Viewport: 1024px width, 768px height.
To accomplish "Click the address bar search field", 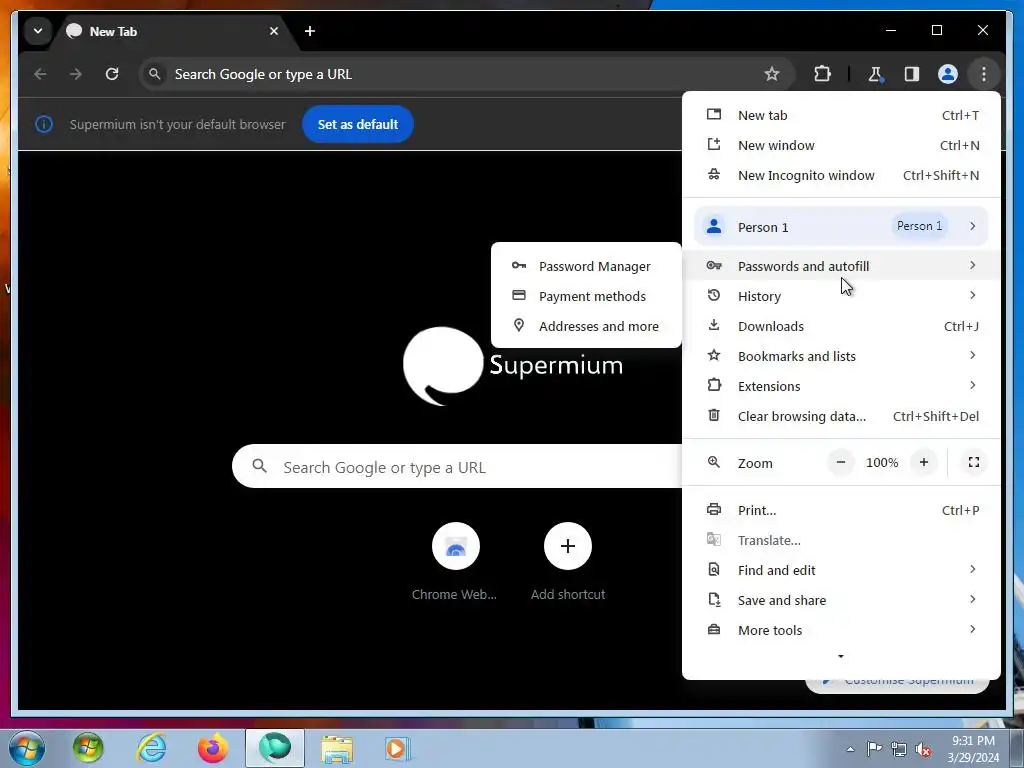I will 466,74.
